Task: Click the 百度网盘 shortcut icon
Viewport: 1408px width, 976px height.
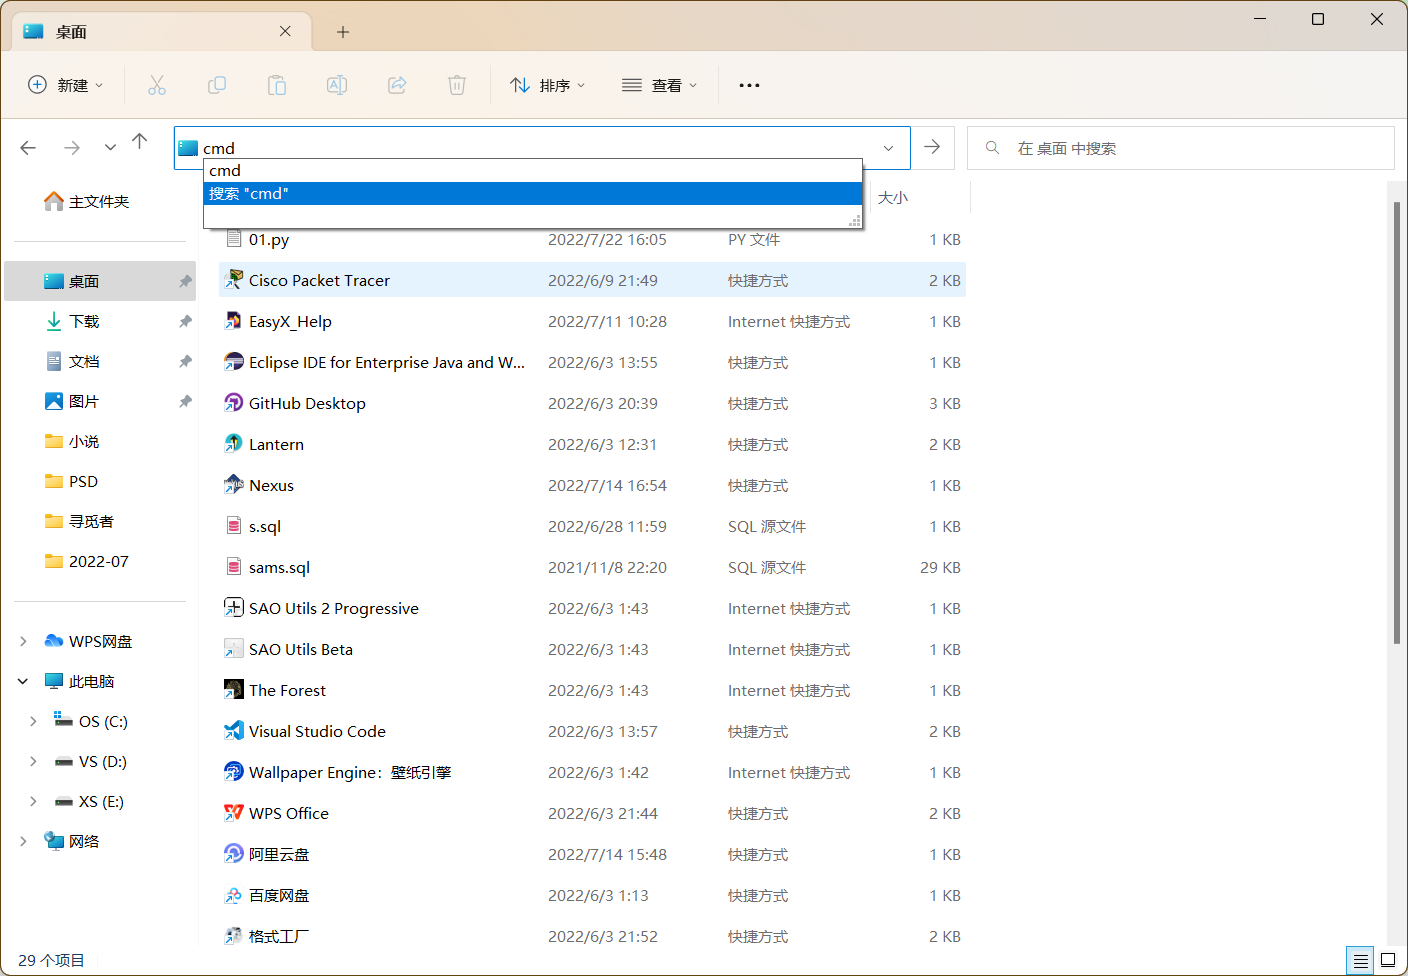Action: (233, 895)
